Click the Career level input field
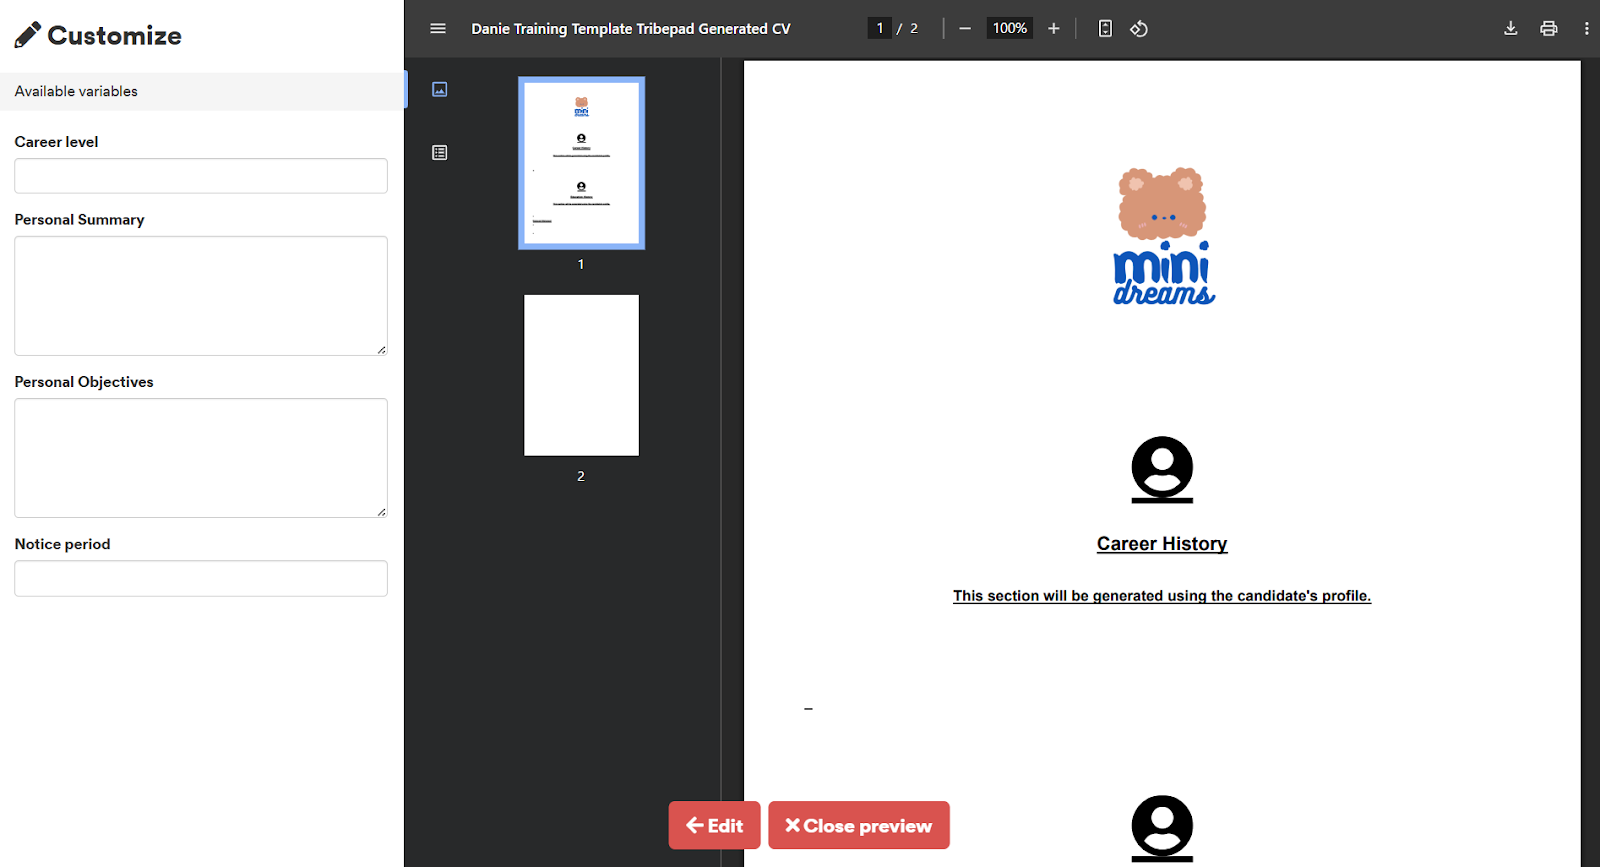This screenshot has width=1600, height=867. 201,176
